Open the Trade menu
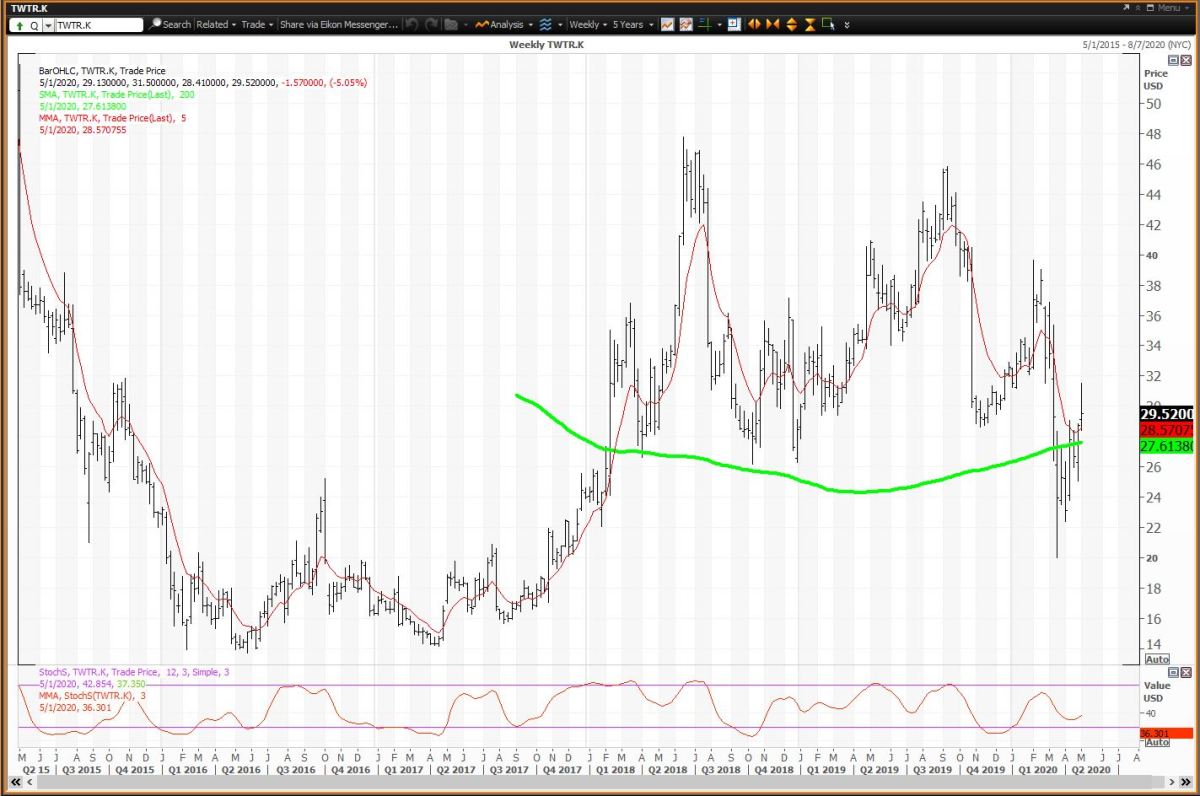The image size is (1200, 796). (256, 24)
